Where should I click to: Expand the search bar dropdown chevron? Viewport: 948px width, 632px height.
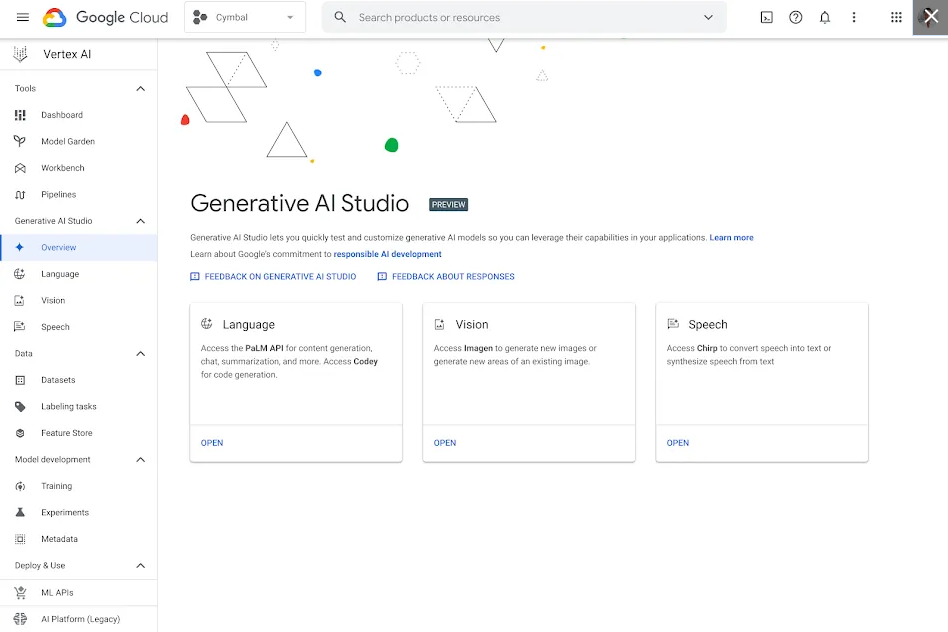[708, 18]
